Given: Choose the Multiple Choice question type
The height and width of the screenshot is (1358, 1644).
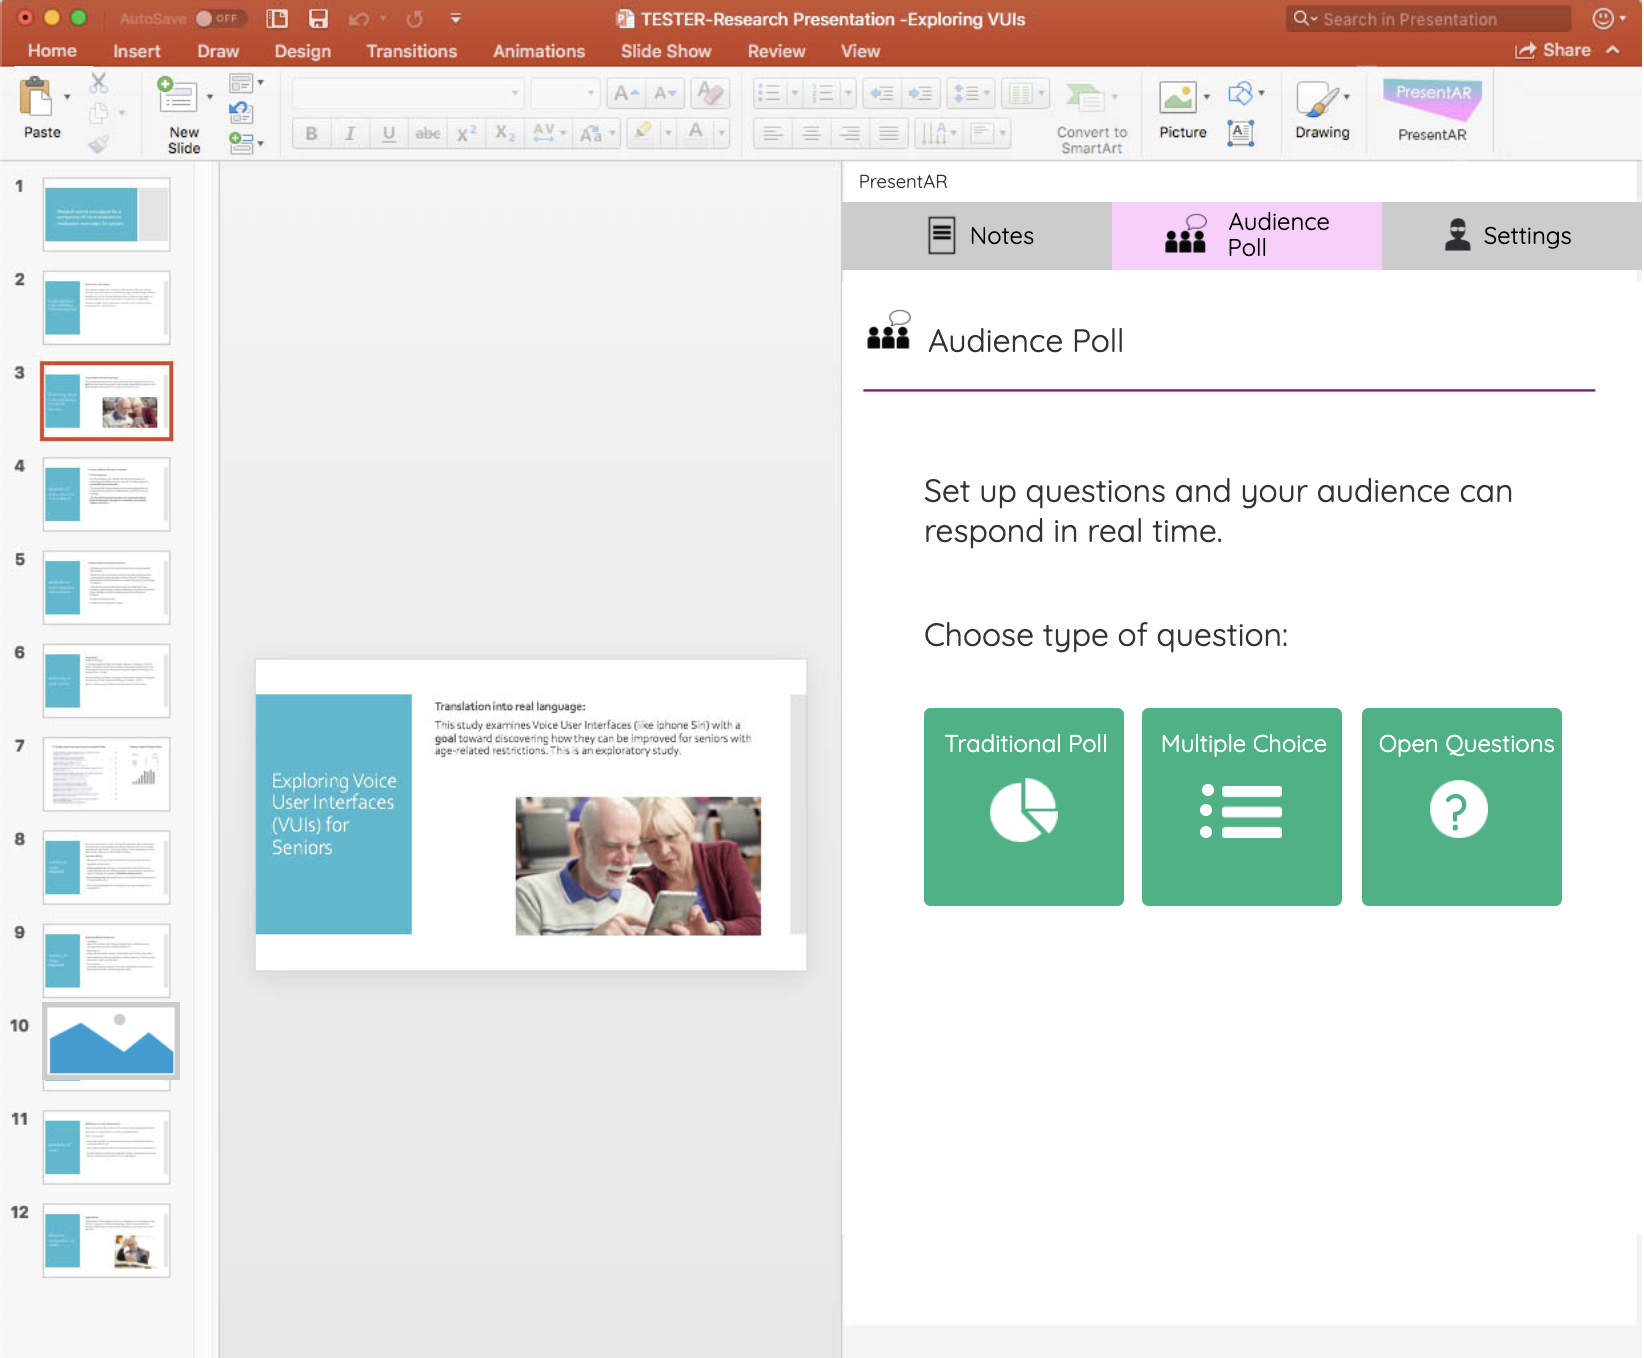Looking at the screenshot, I should click(1242, 807).
